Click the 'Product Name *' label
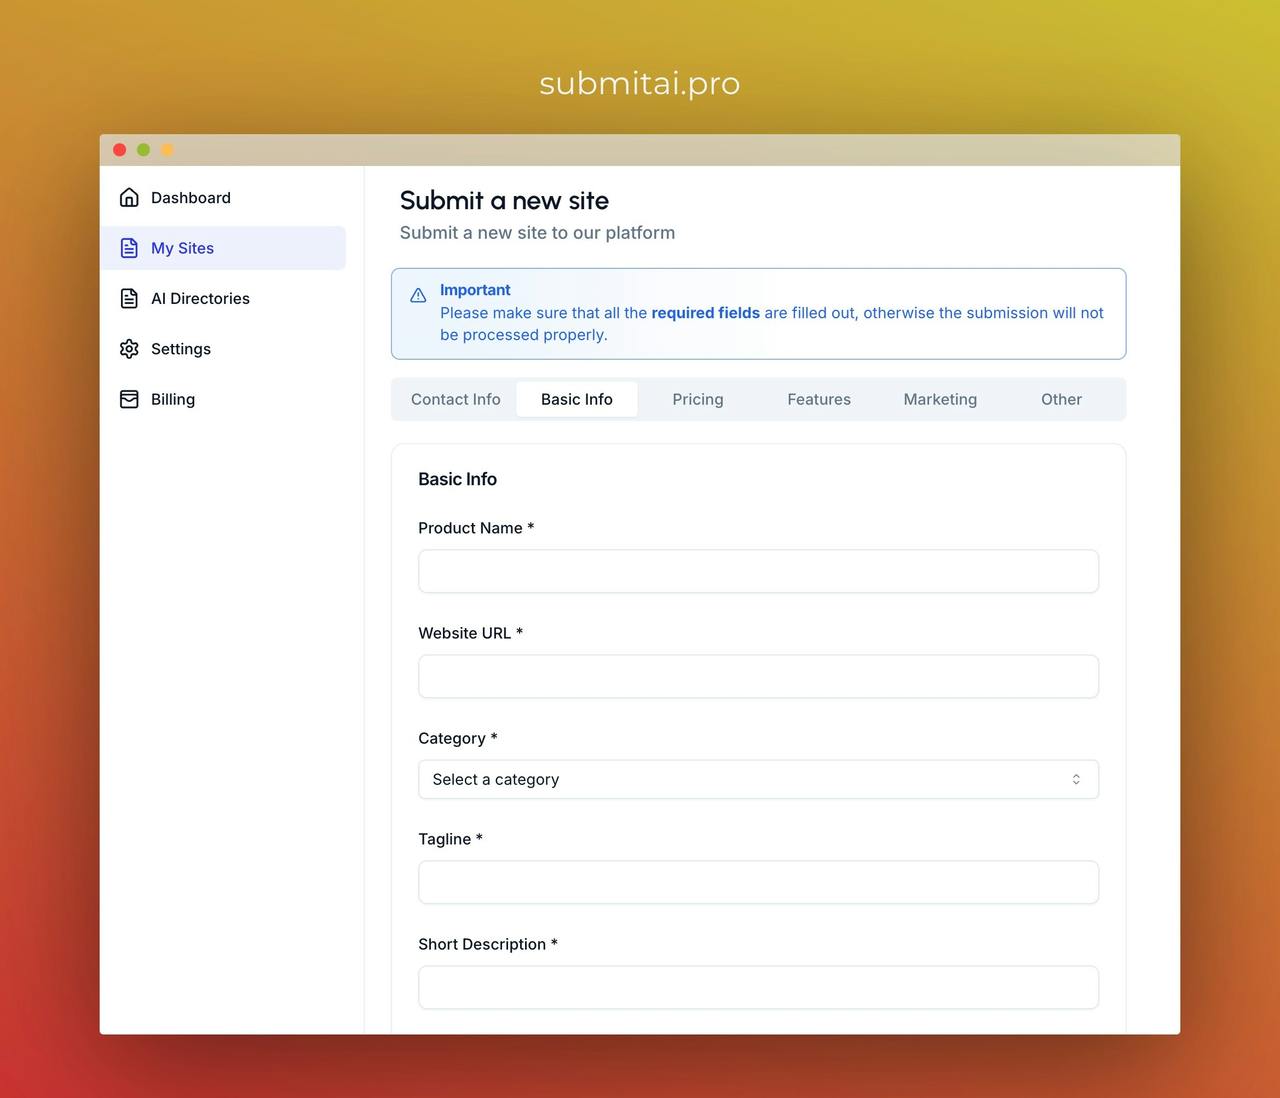 pyautogui.click(x=476, y=528)
